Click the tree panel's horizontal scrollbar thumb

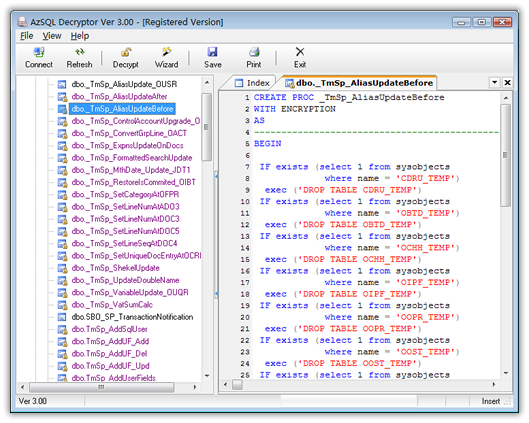click(102, 387)
